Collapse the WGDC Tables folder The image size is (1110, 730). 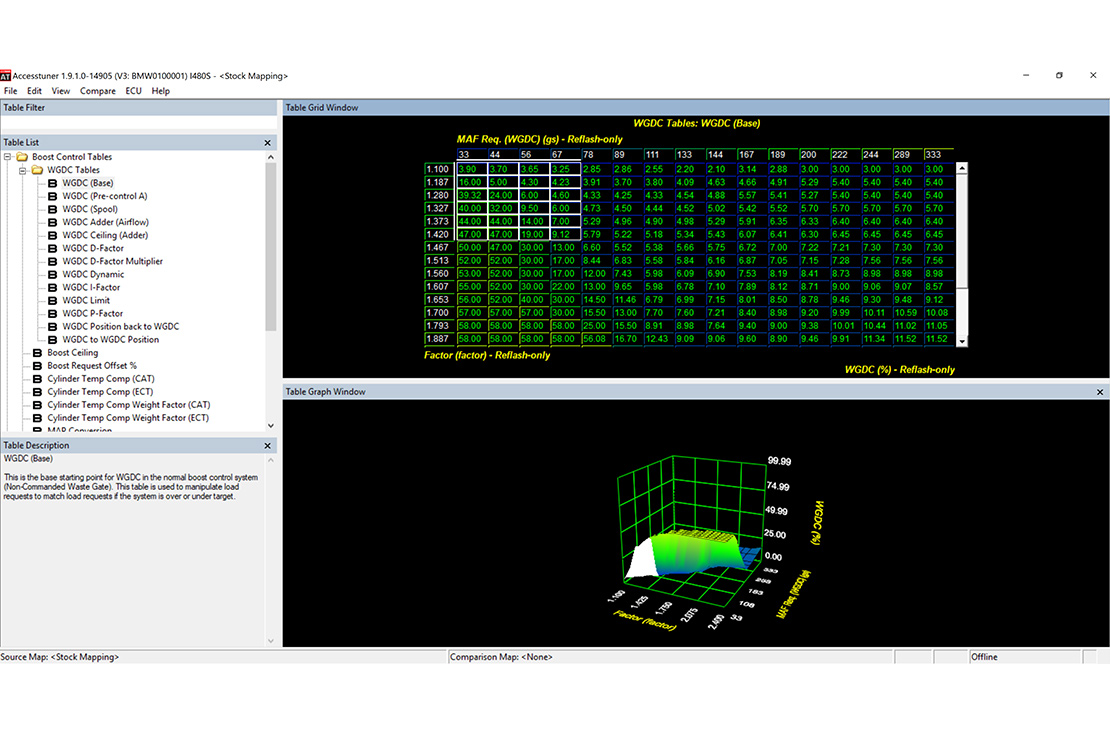click(x=23, y=171)
